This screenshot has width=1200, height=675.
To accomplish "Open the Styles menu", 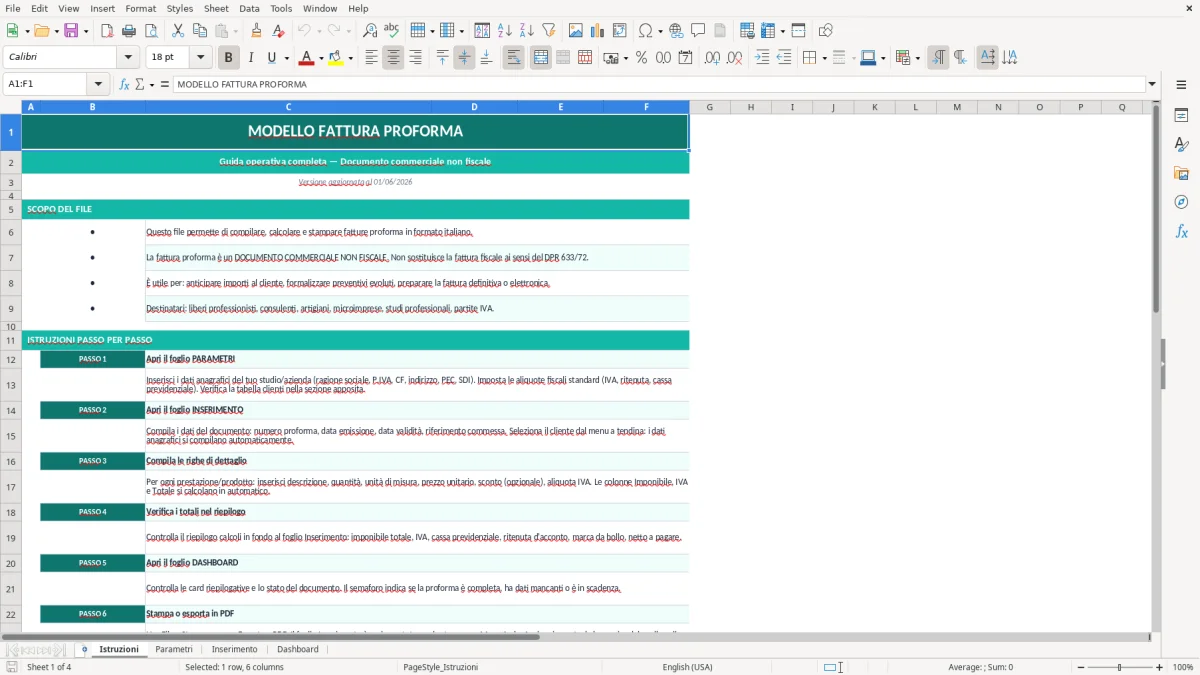I will 180,8.
